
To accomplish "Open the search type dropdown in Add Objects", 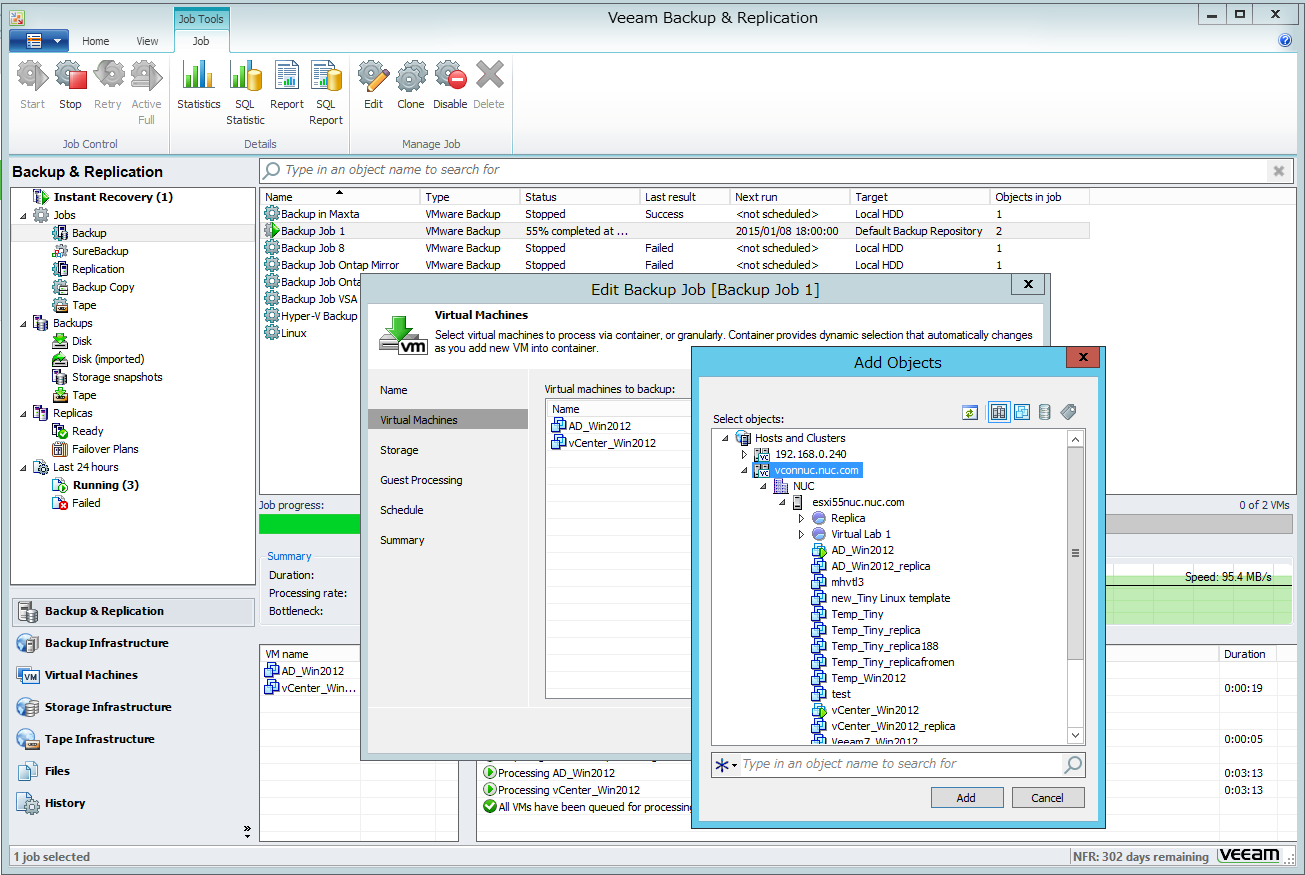I will click(x=726, y=765).
